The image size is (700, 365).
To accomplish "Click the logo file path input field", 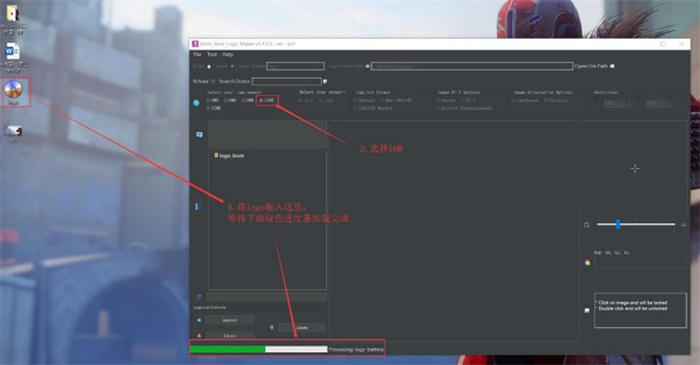I will [471, 66].
